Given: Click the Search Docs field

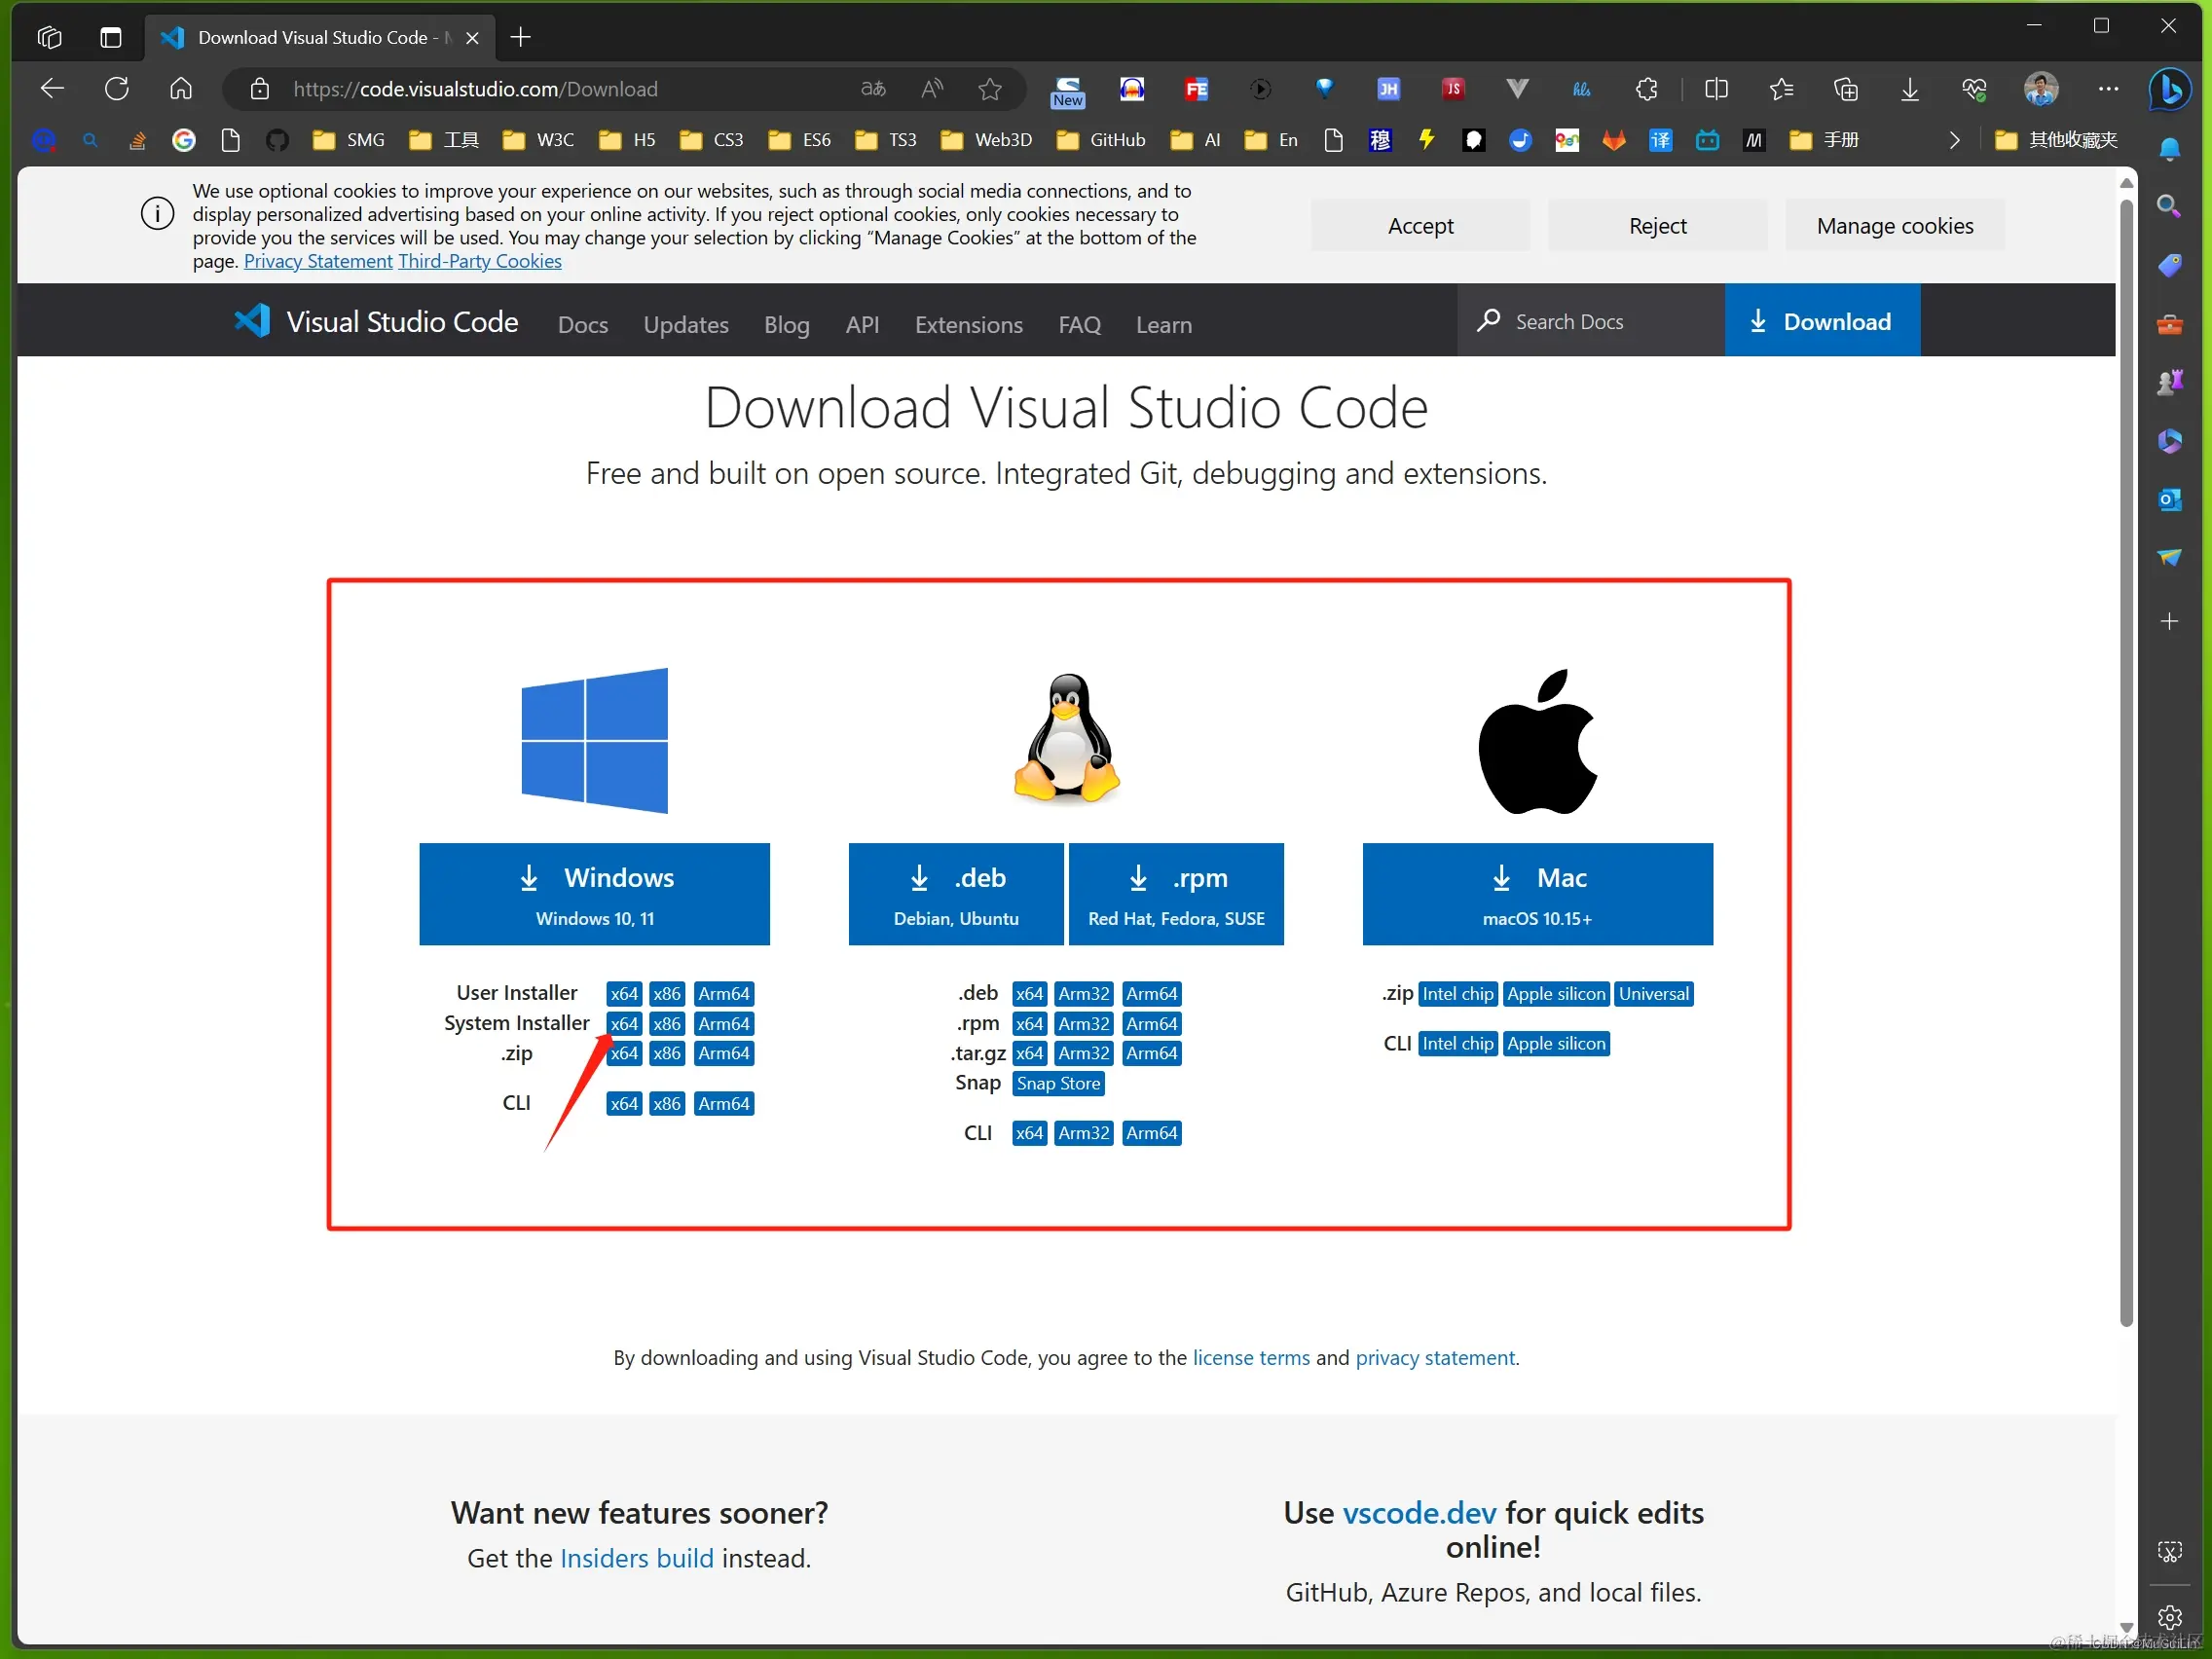Looking at the screenshot, I should (1590, 322).
